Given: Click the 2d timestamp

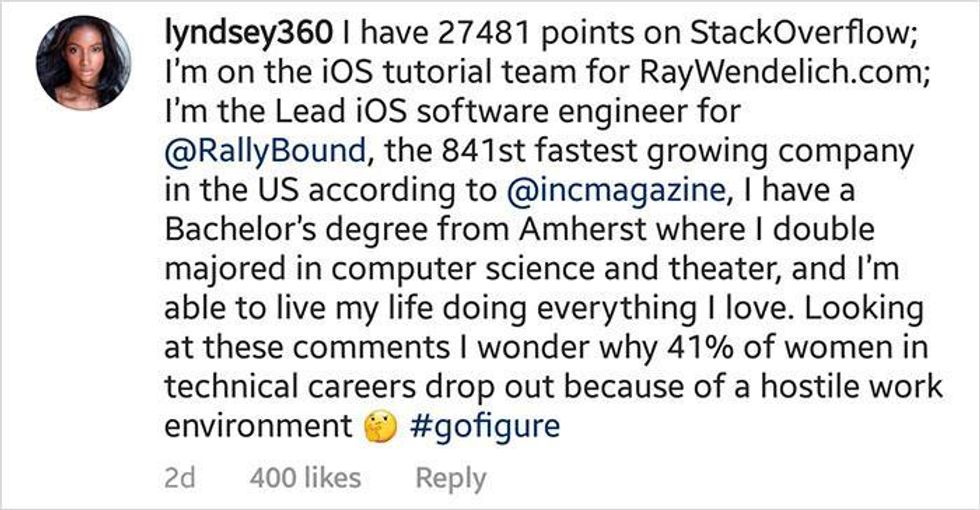Looking at the screenshot, I should (x=180, y=479).
